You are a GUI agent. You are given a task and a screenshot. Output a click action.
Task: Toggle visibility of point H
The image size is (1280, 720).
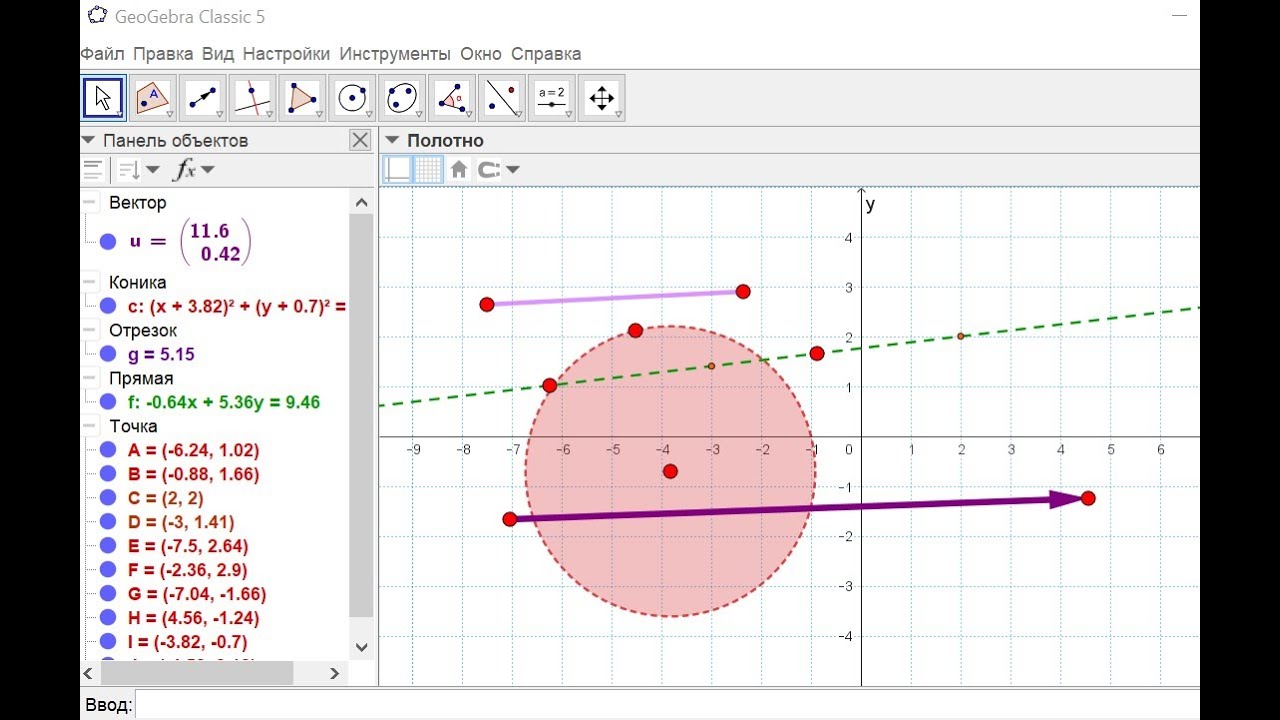[x=108, y=618]
